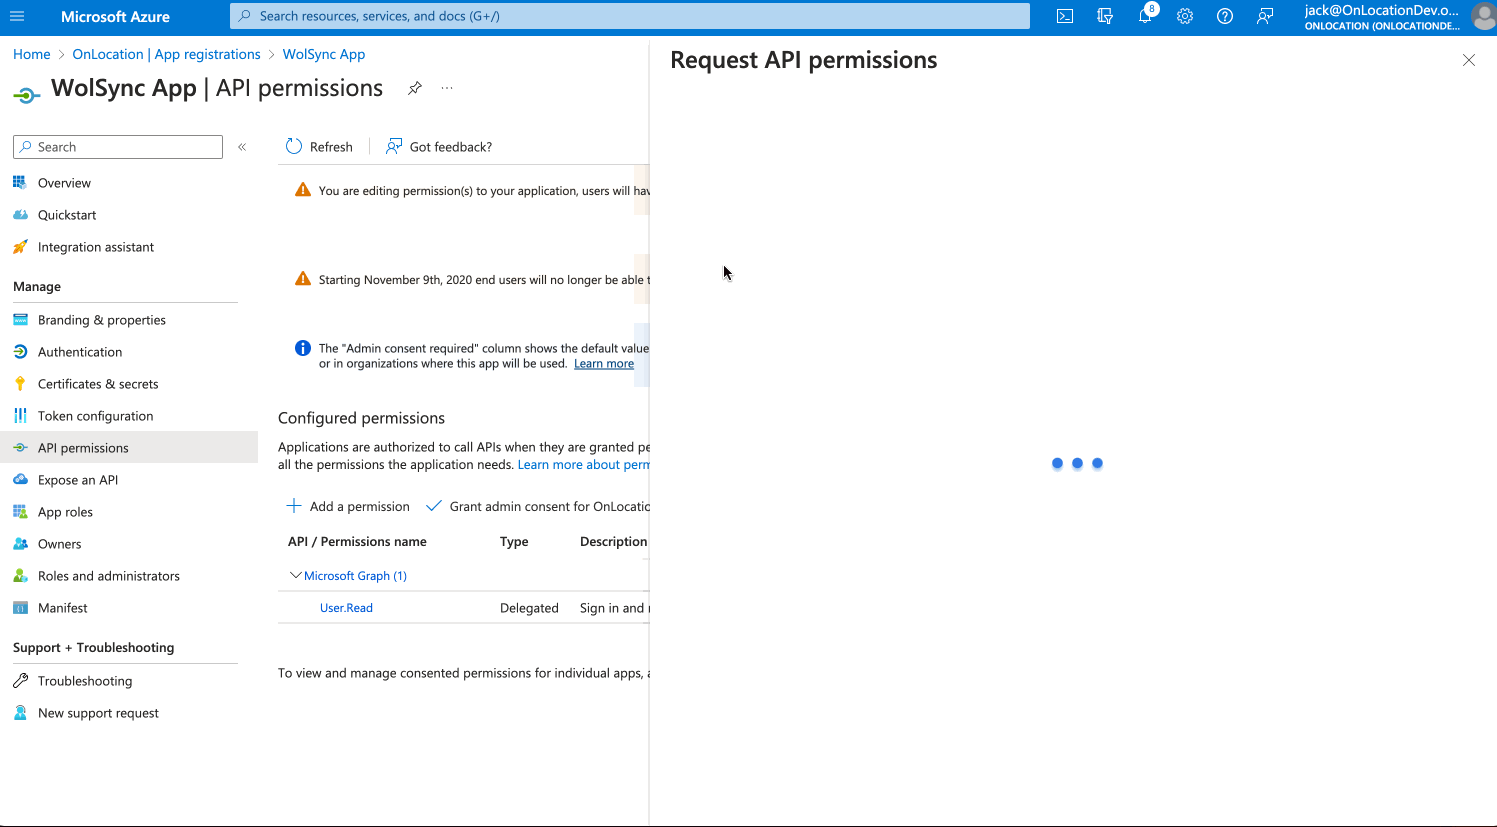Open the more options ellipsis beside title
This screenshot has height=827, width=1497.
pos(447,88)
